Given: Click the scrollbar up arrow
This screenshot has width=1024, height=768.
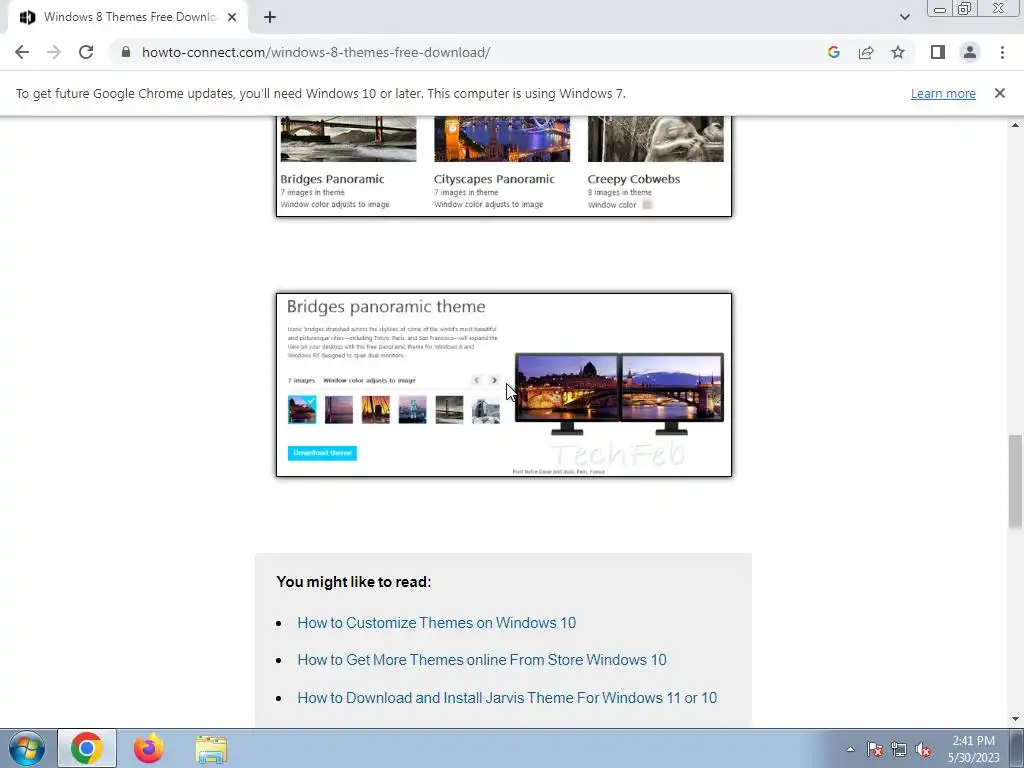Looking at the screenshot, I should (1015, 124).
